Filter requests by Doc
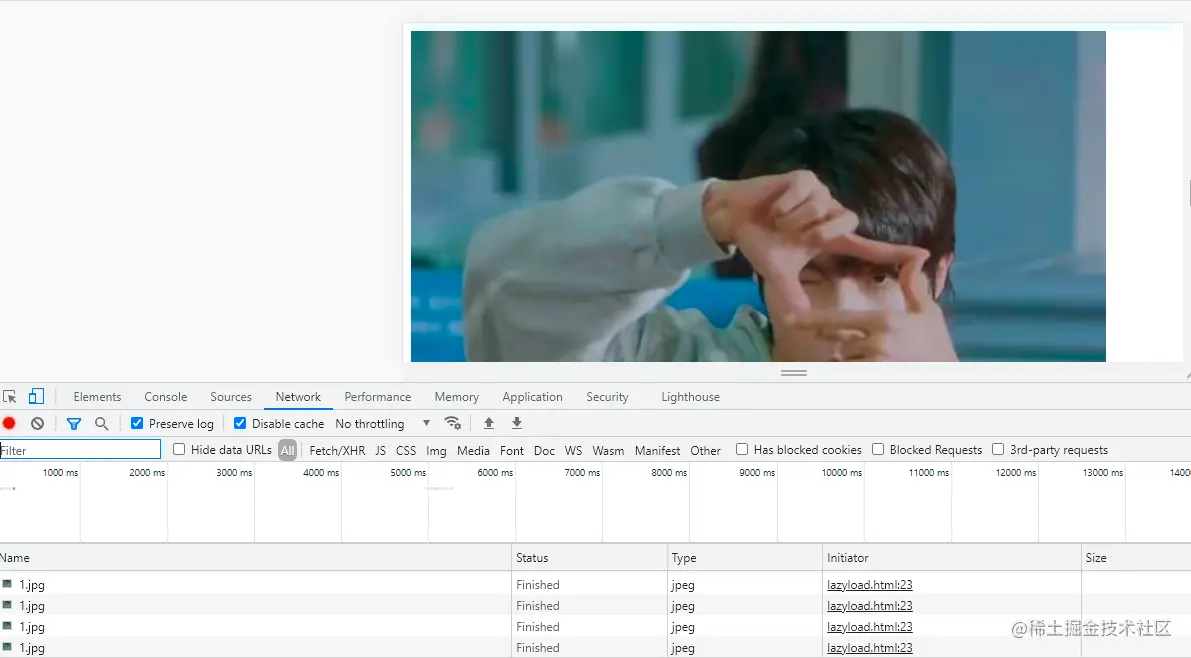1191x658 pixels. [x=545, y=451]
